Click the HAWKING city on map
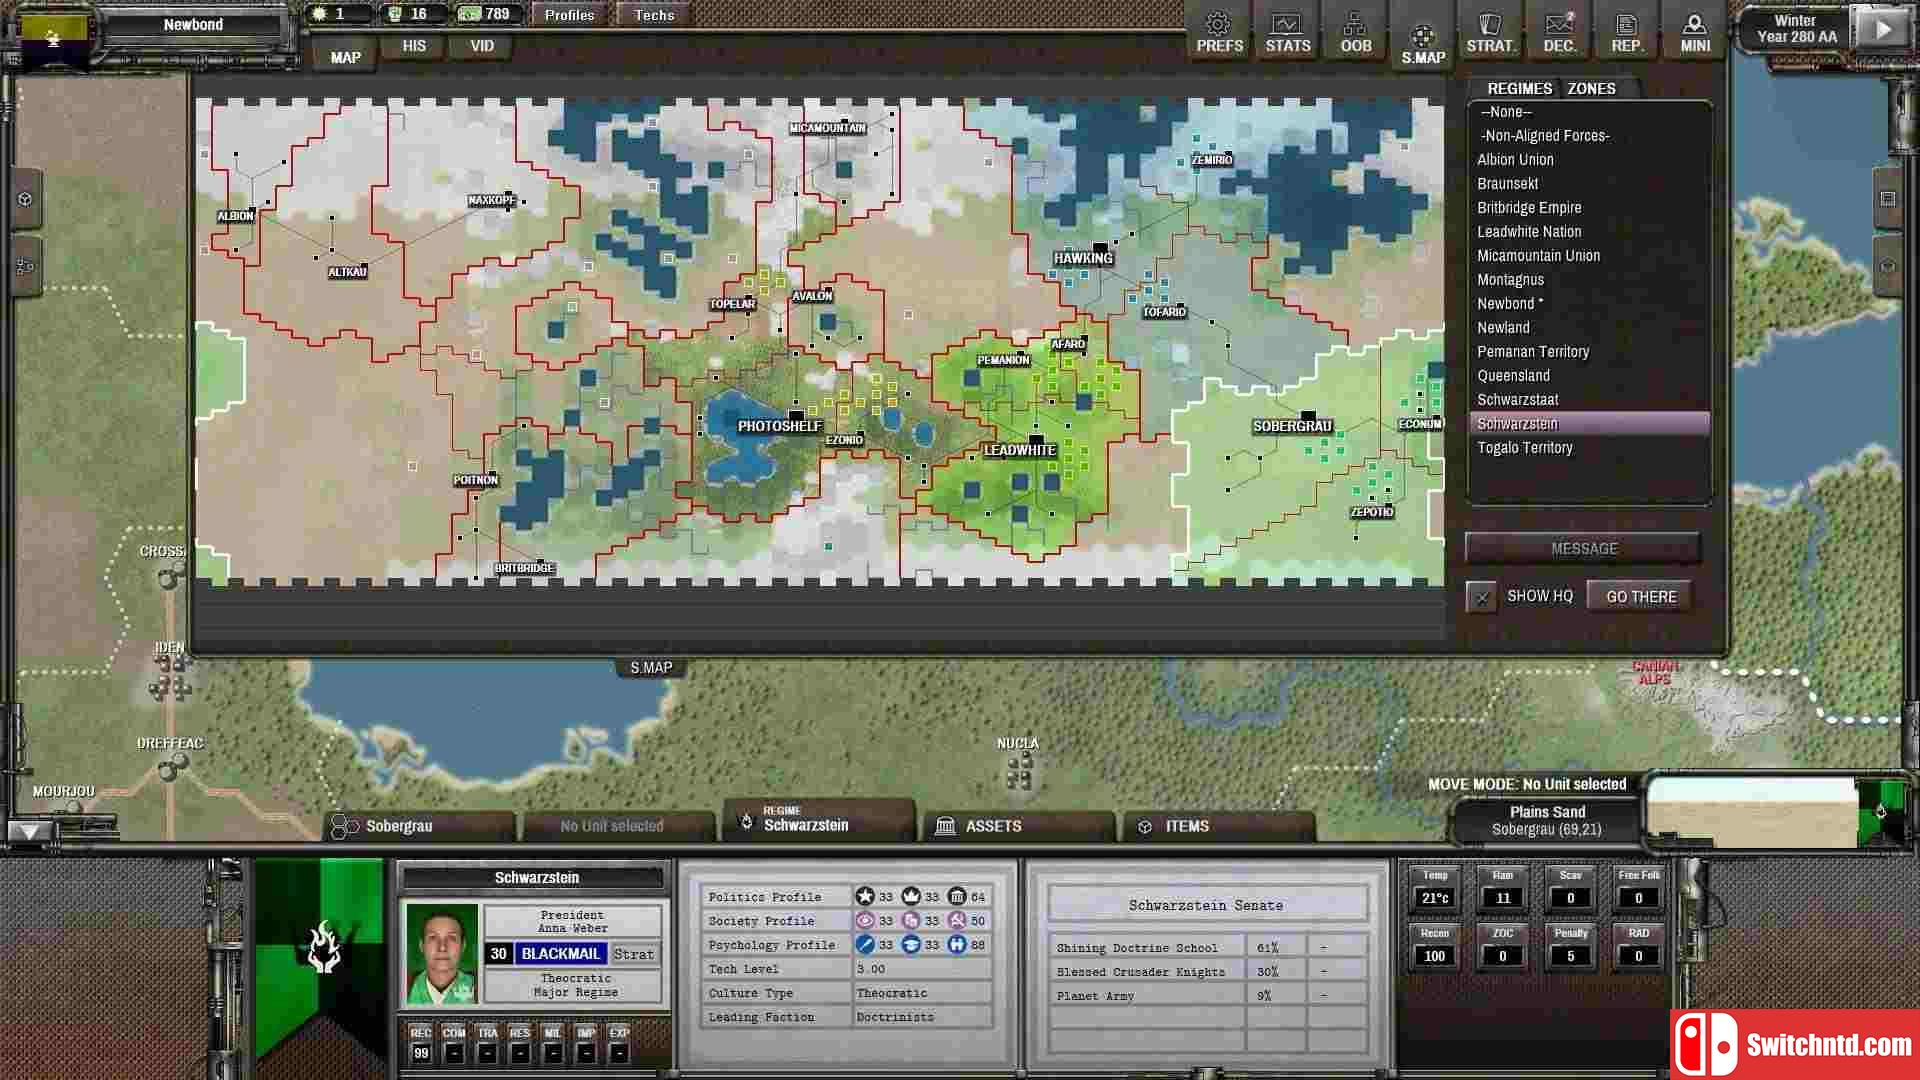1920x1080 pixels. (x=1083, y=258)
